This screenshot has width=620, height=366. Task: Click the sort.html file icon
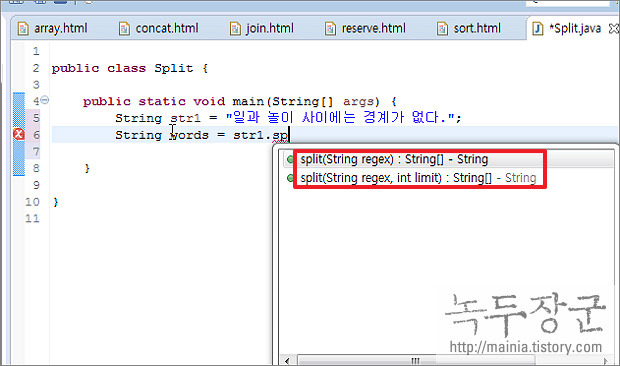(x=442, y=29)
